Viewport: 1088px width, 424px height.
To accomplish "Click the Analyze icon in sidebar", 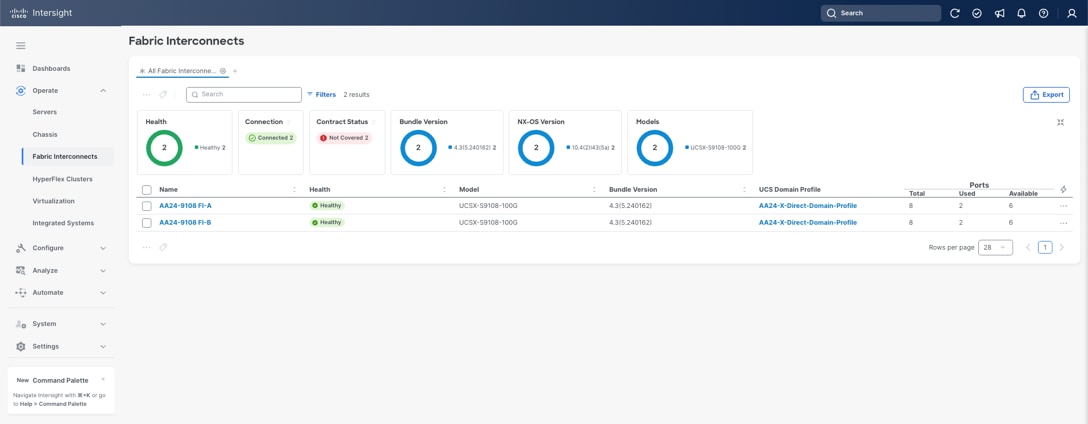I will tap(21, 270).
